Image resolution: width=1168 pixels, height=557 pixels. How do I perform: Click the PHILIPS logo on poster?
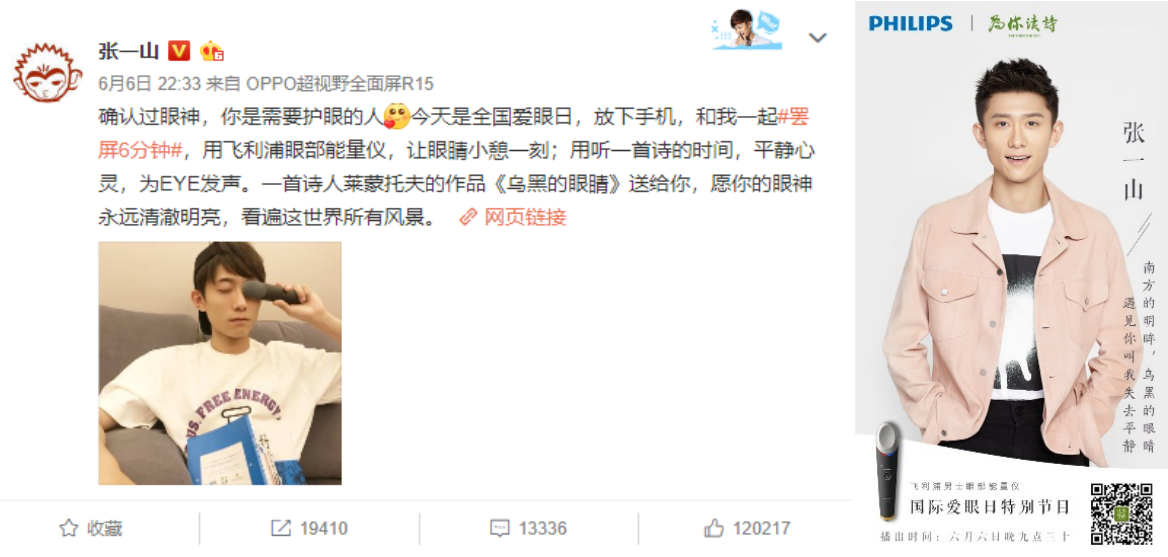point(910,23)
